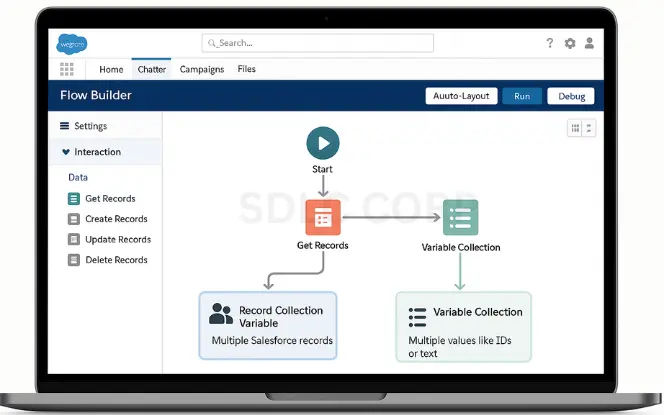Click the Variable Collection card title
The height and width of the screenshot is (415, 664).
[x=478, y=312]
